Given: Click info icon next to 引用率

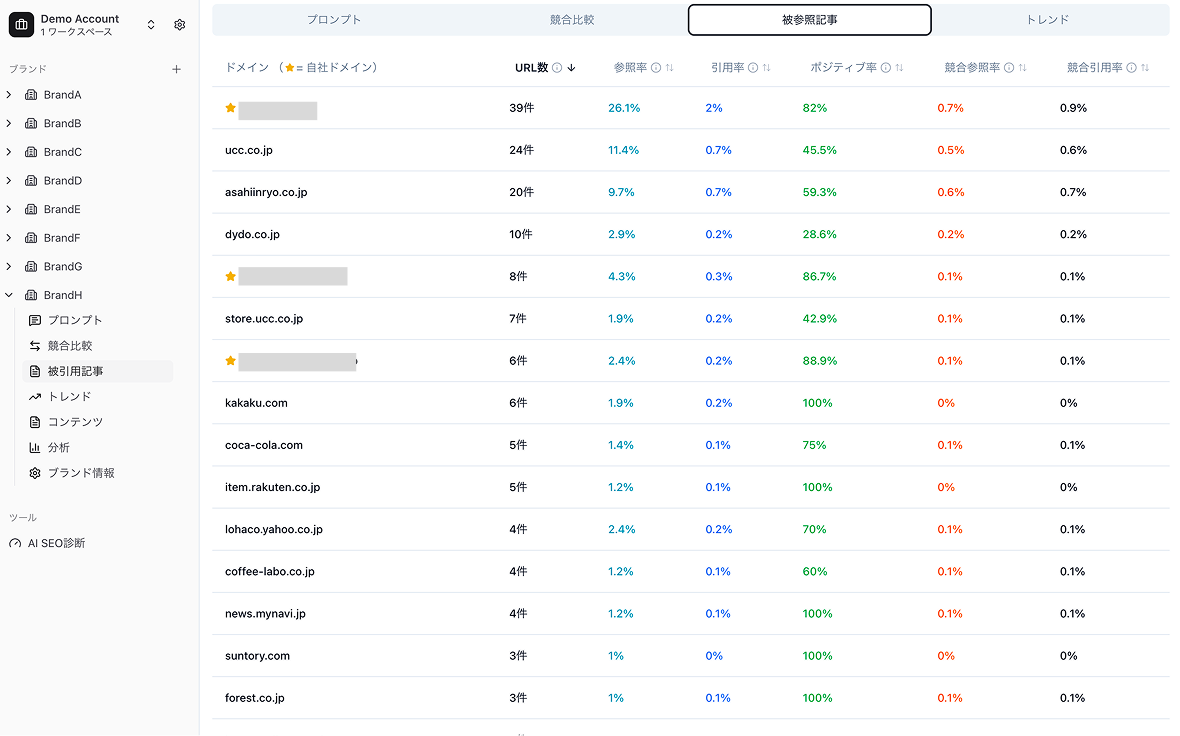Looking at the screenshot, I should [753, 68].
